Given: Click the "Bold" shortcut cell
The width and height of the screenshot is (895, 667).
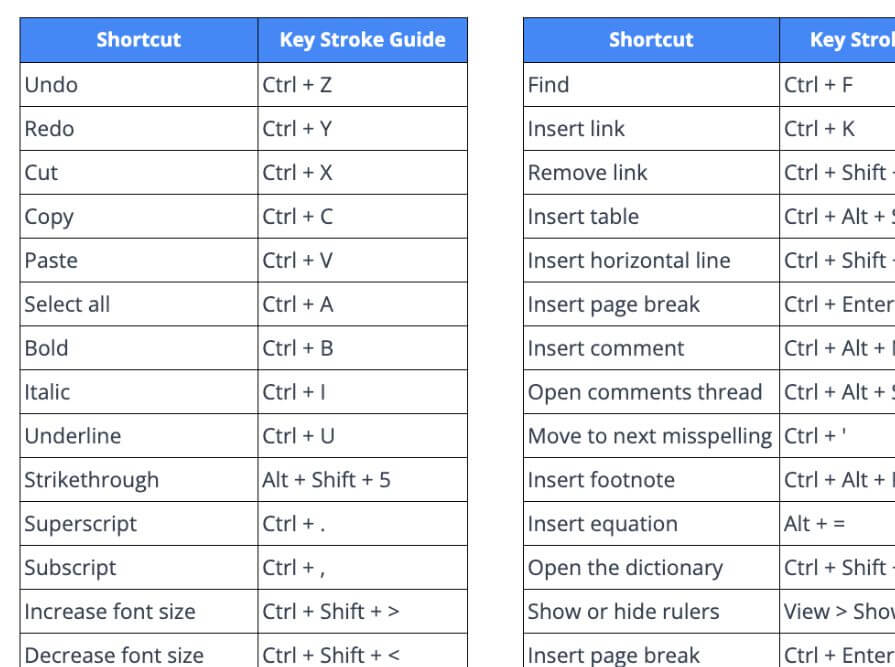Looking at the screenshot, I should click(138, 349).
